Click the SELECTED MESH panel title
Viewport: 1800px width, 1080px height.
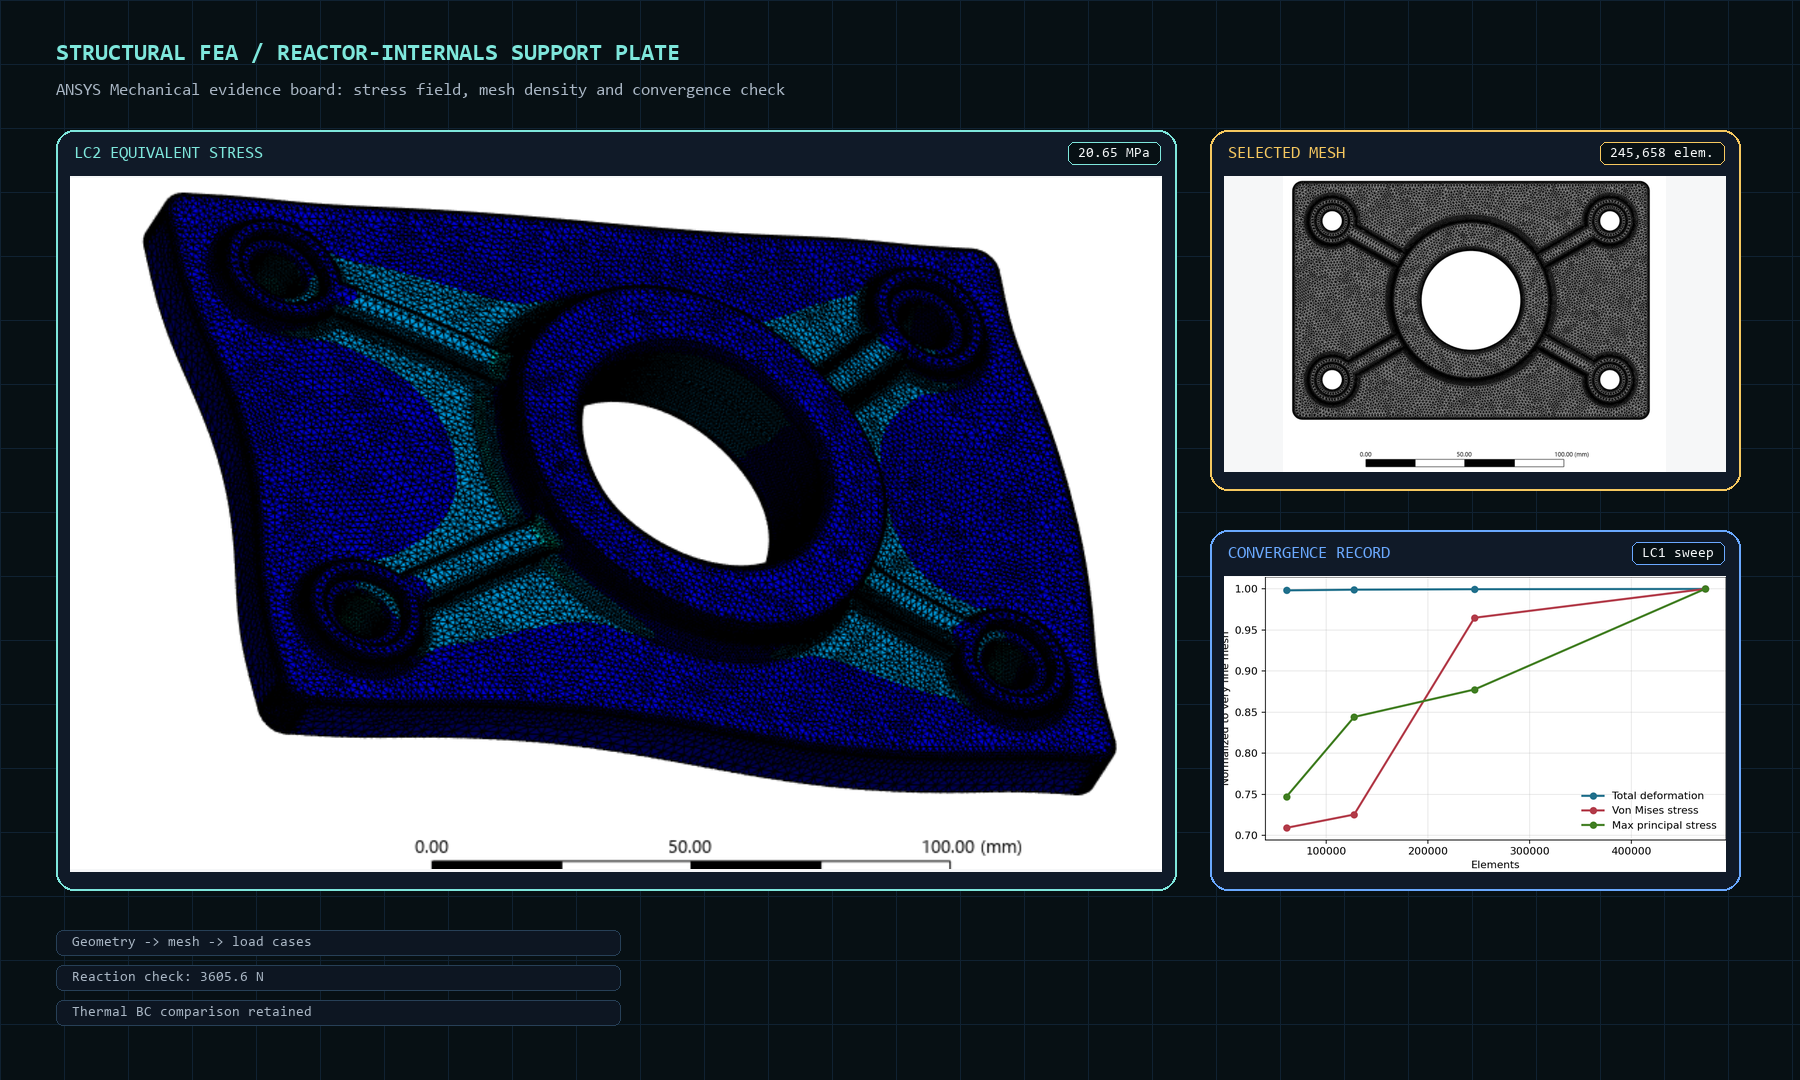(x=1286, y=153)
